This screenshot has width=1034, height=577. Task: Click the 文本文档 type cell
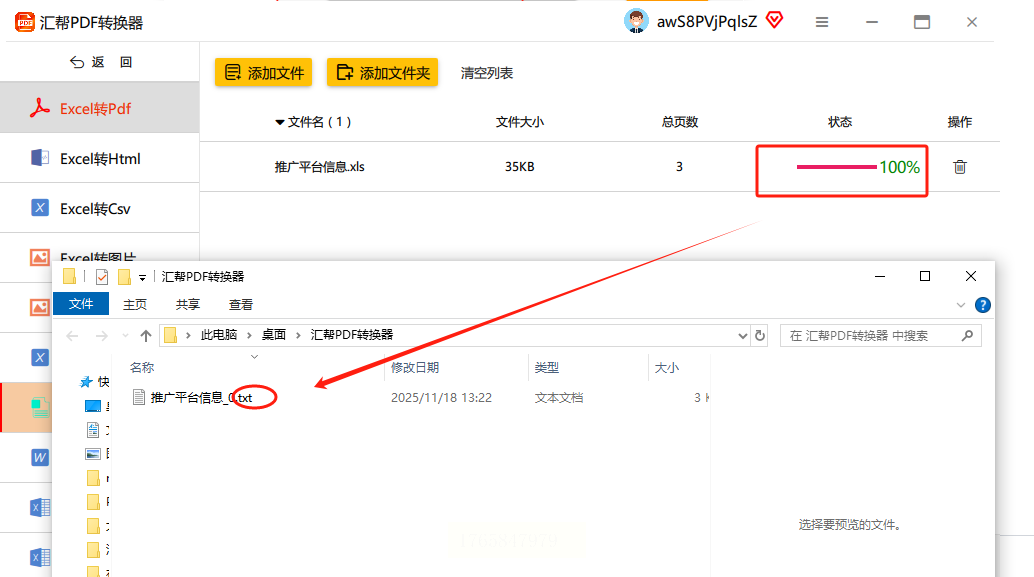click(x=559, y=398)
